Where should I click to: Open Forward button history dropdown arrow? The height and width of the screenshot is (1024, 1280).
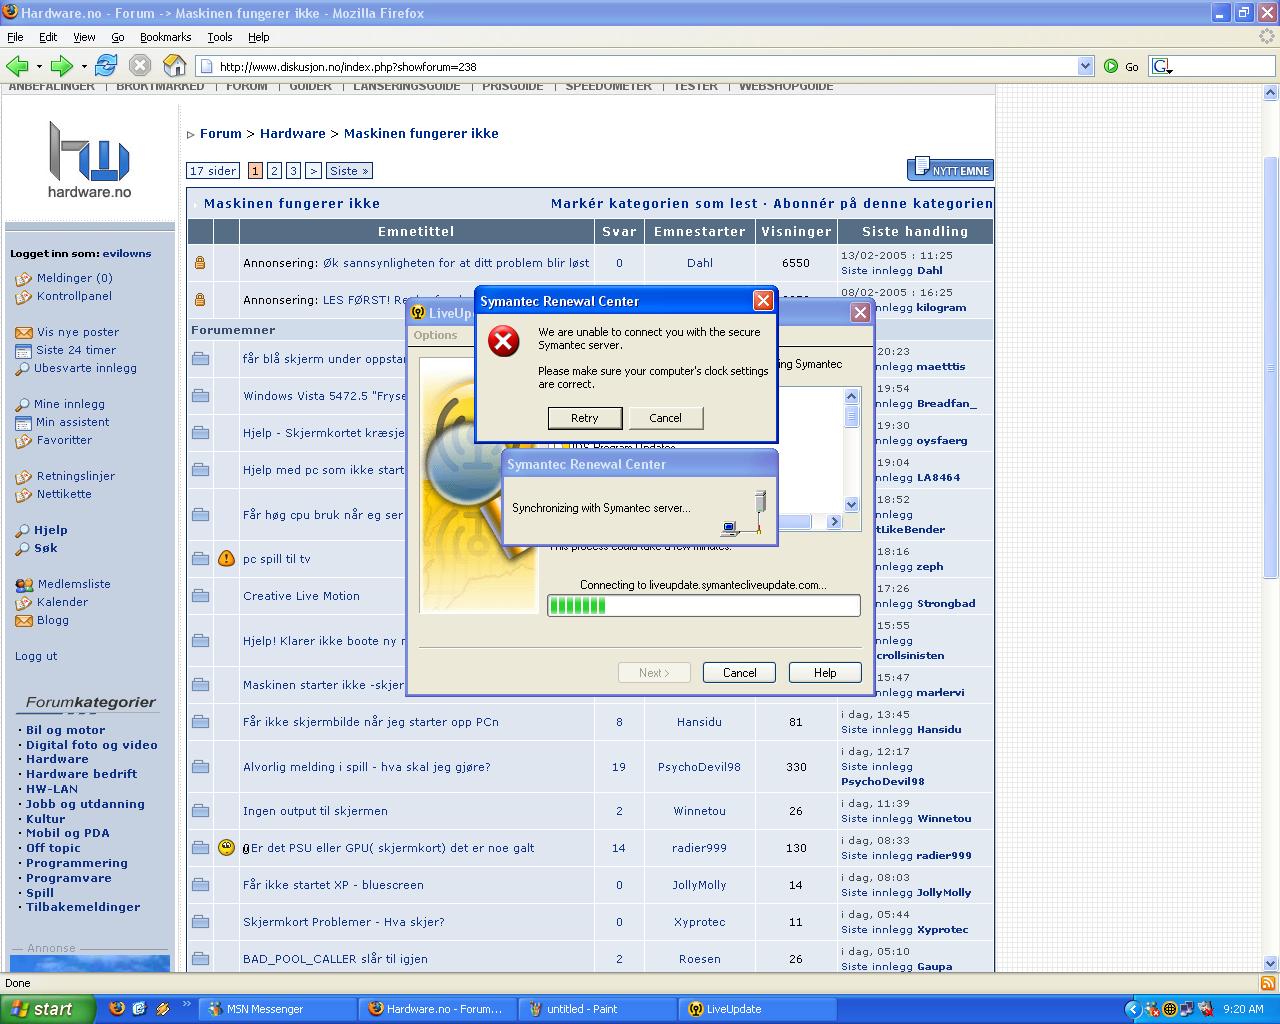pos(84,67)
